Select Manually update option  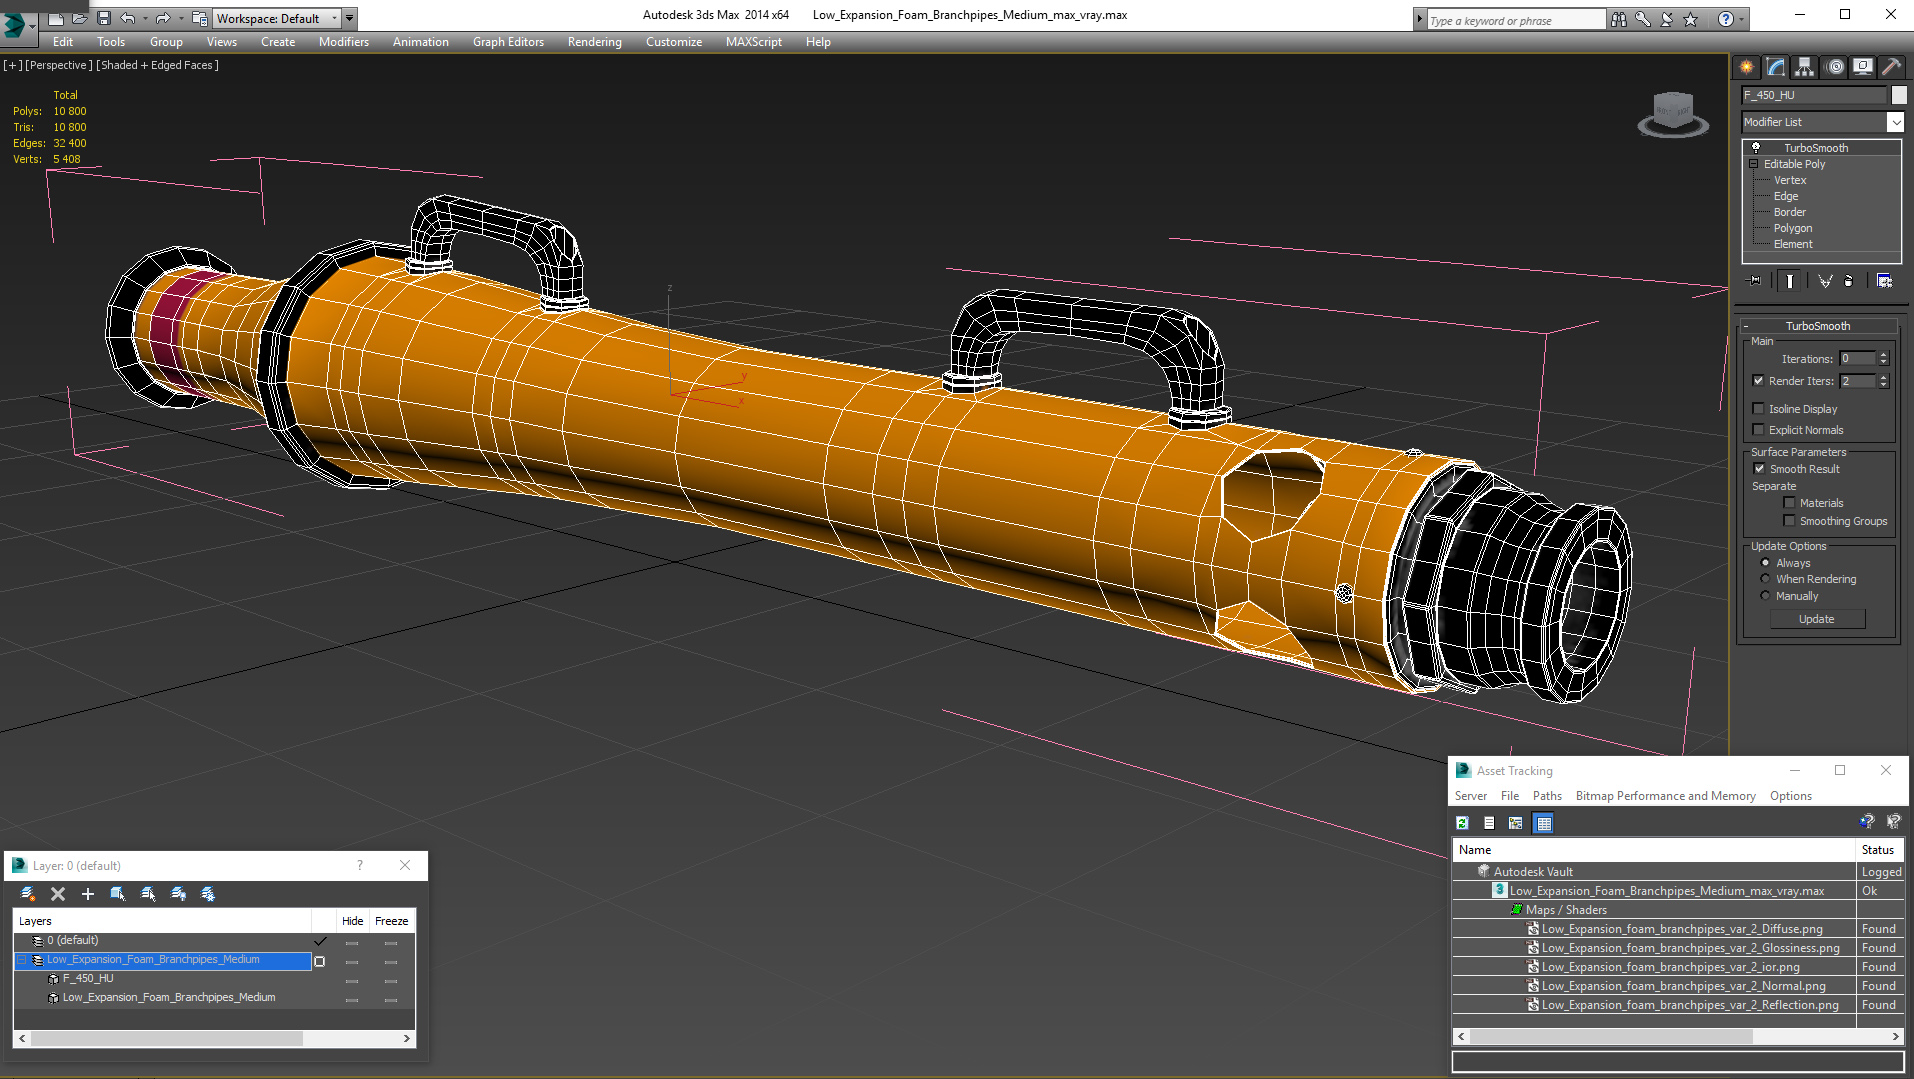(x=1765, y=596)
